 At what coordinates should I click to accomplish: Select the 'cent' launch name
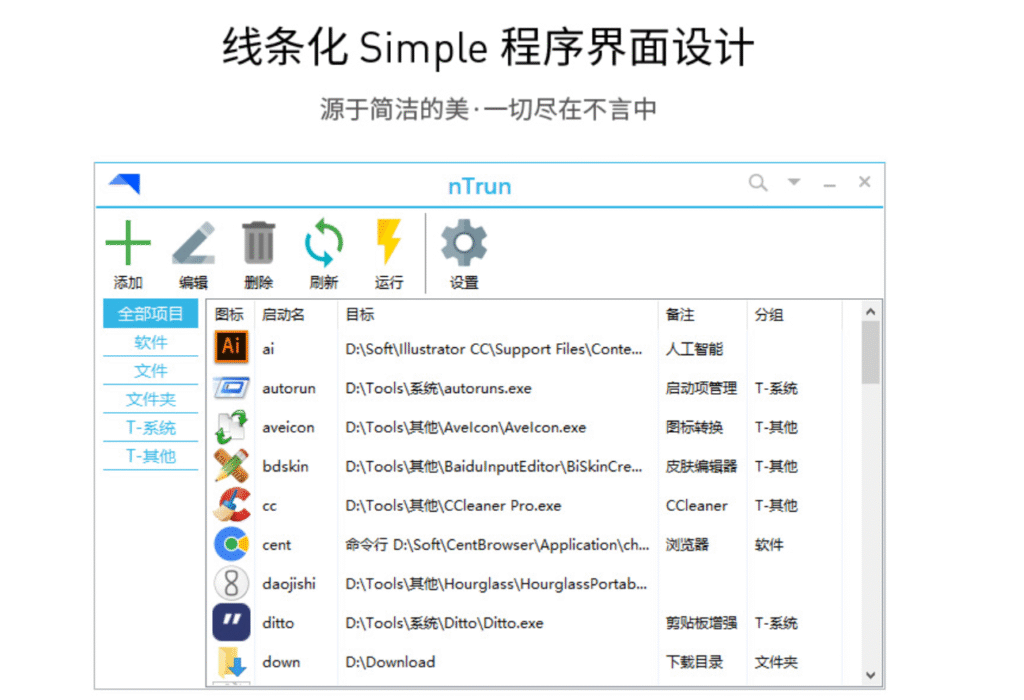coord(276,545)
